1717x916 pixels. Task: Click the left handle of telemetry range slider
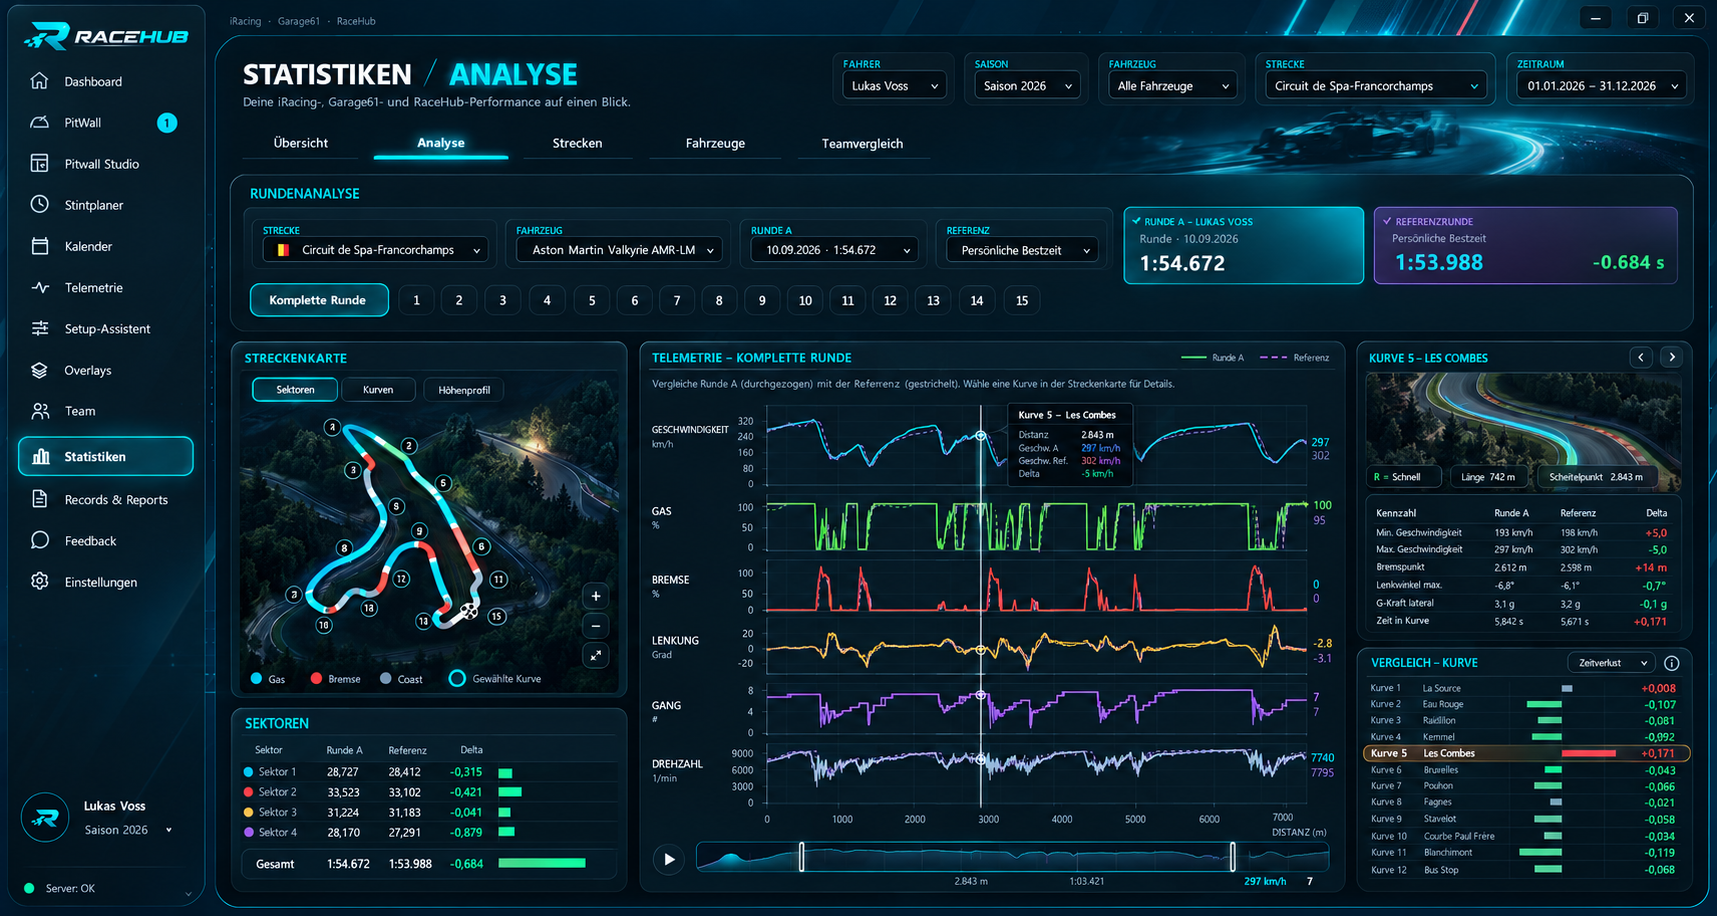(x=801, y=856)
